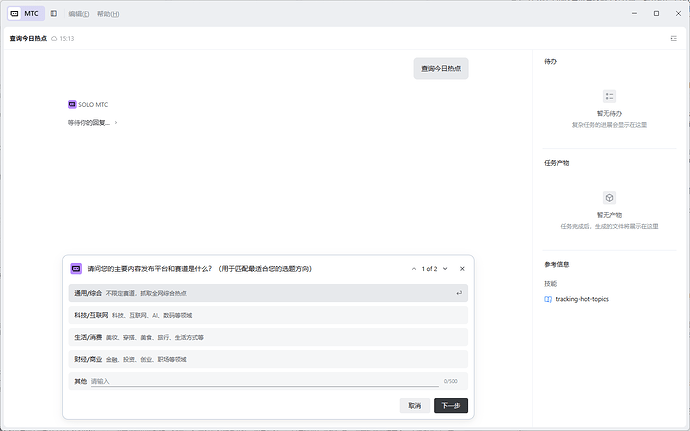Click the 取消 button
The width and height of the screenshot is (690, 431).
click(x=415, y=405)
